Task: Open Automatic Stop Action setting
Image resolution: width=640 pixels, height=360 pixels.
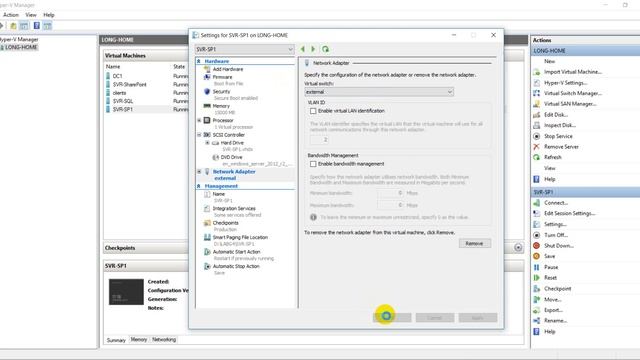Action: click(236, 266)
